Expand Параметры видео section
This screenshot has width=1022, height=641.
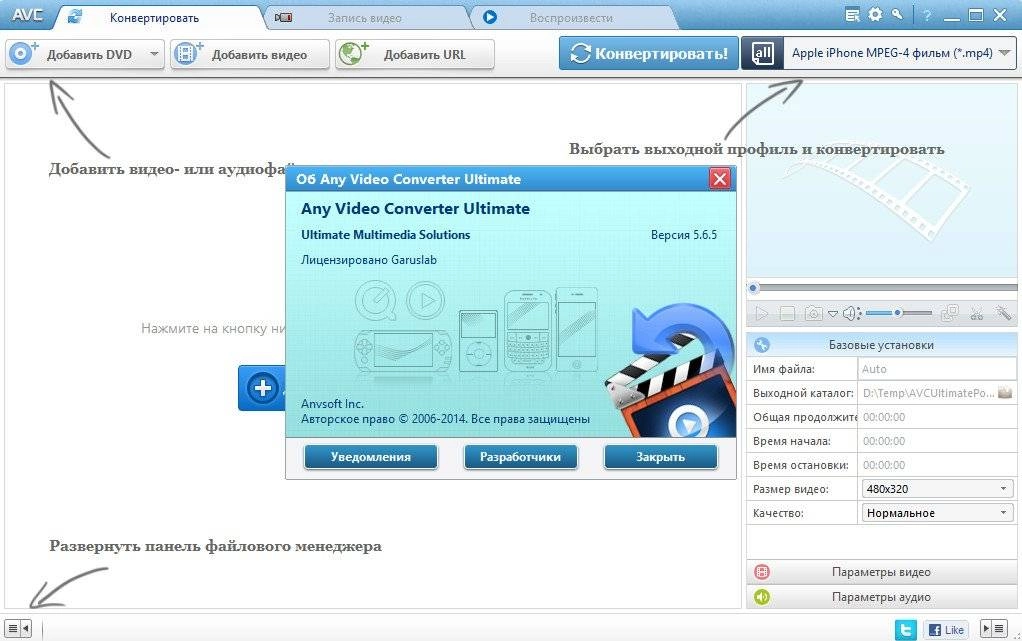(881, 572)
